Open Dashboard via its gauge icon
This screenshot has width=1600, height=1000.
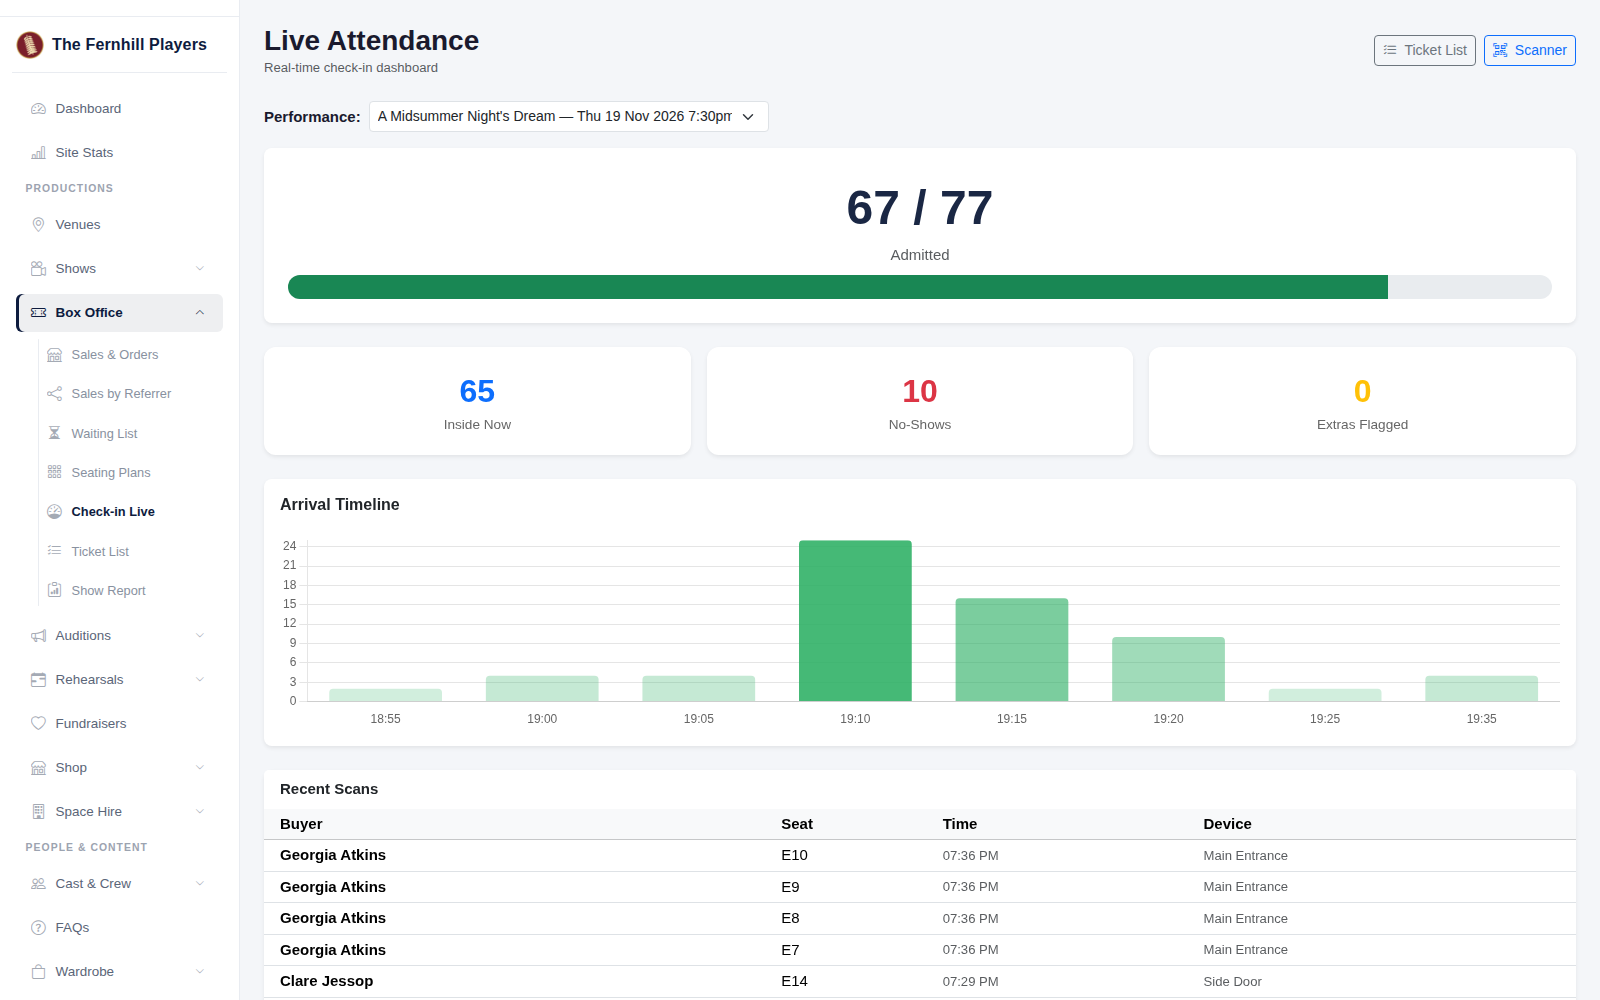click(39, 109)
